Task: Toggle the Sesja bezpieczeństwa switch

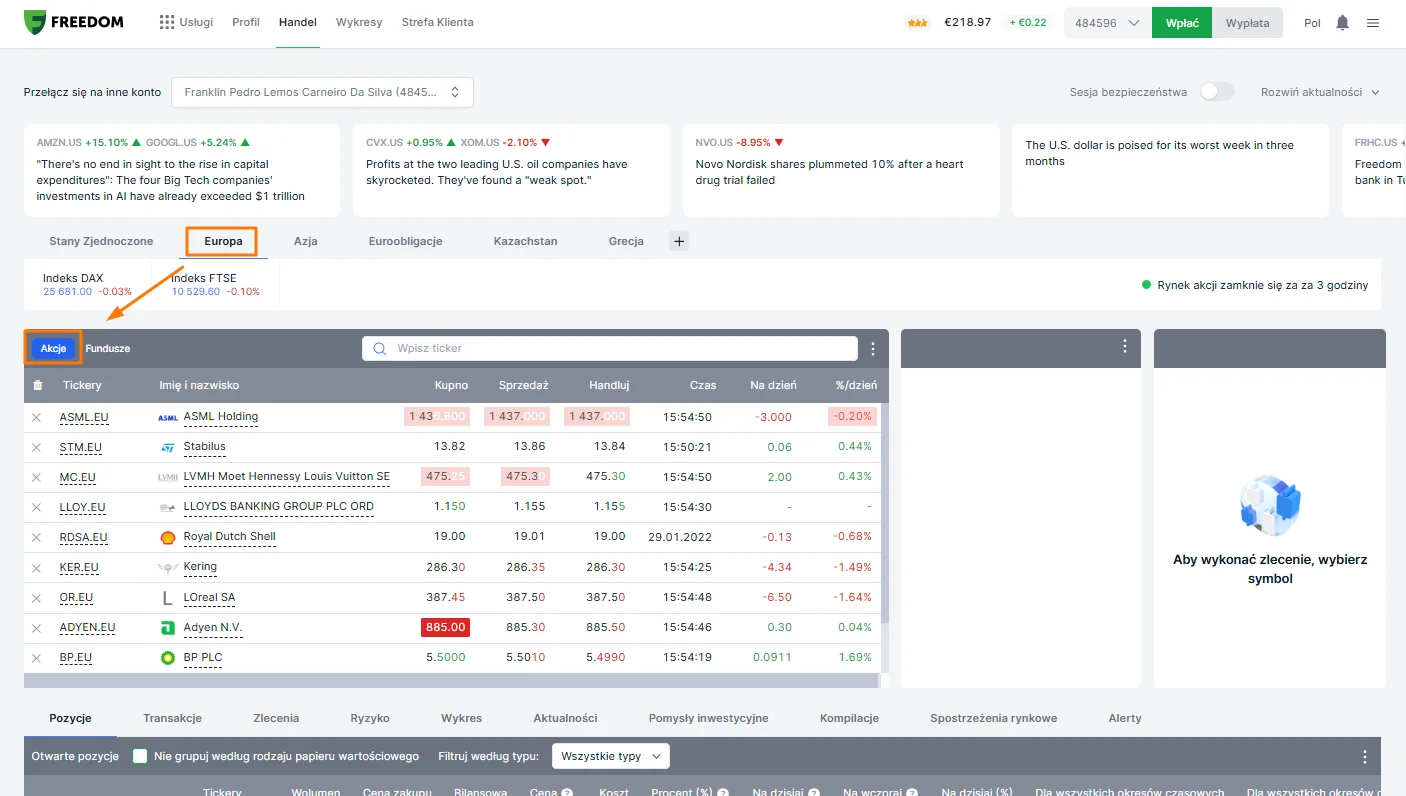Action: tap(1217, 92)
